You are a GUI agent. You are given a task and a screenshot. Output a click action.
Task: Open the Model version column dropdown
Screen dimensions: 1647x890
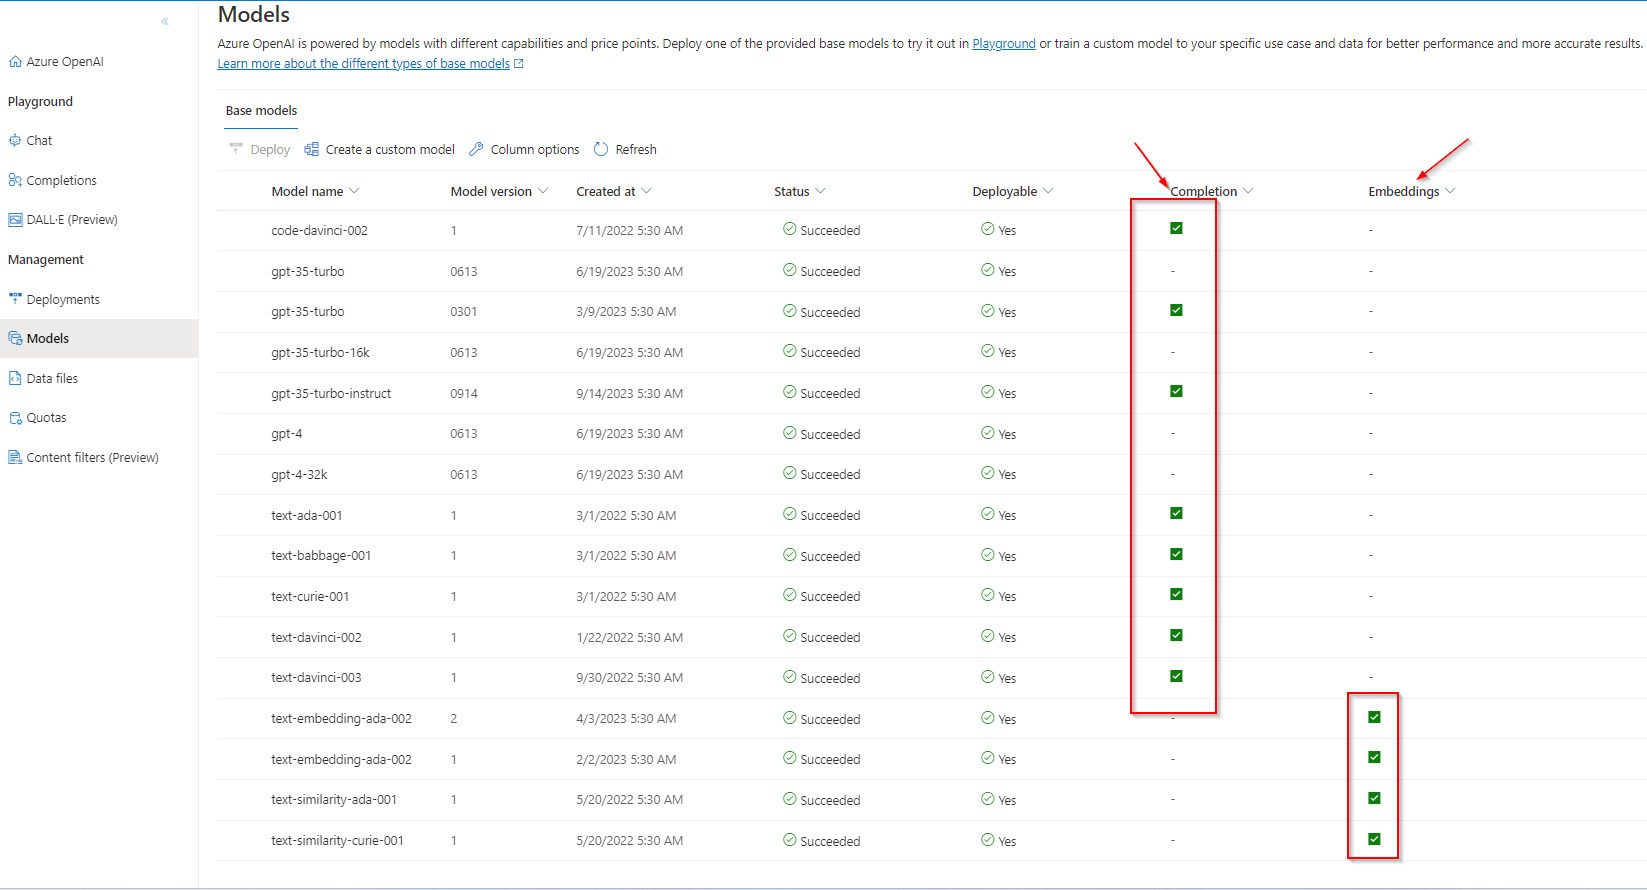(543, 191)
